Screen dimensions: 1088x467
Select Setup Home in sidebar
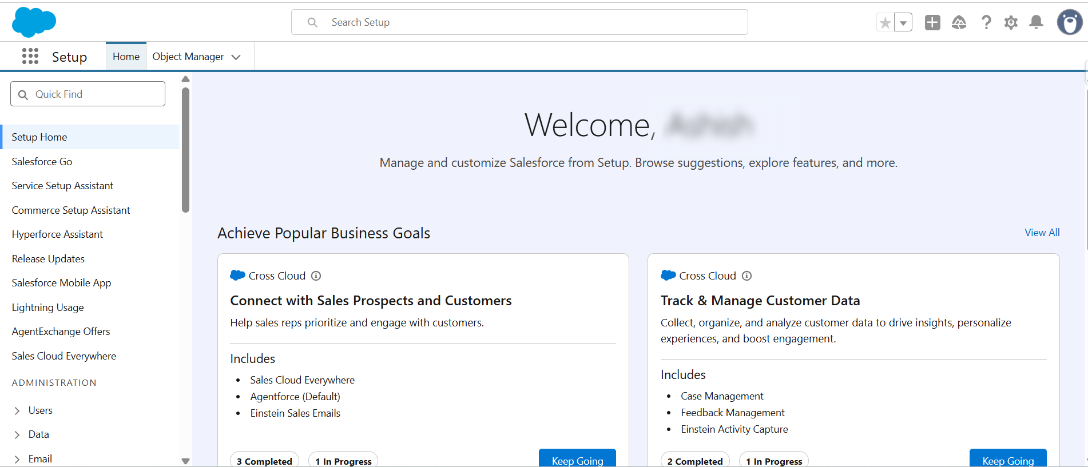[90, 137]
